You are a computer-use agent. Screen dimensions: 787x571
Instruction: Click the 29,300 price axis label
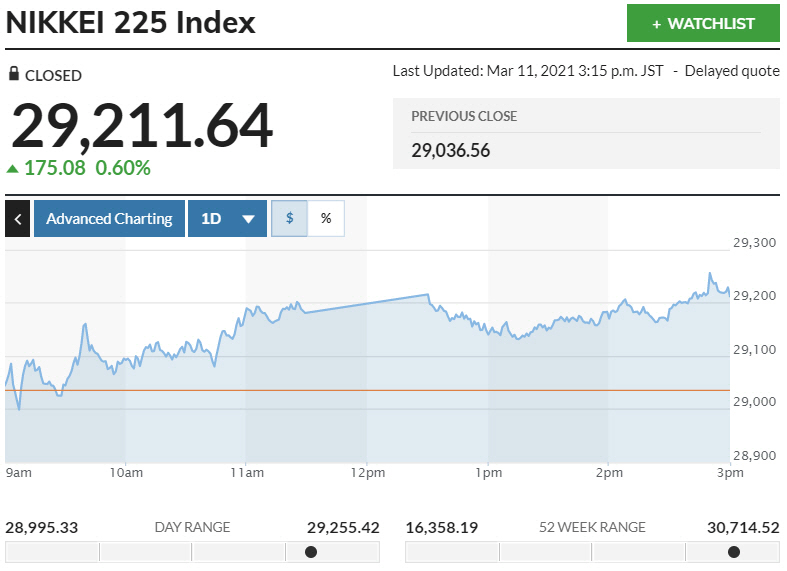pos(756,243)
